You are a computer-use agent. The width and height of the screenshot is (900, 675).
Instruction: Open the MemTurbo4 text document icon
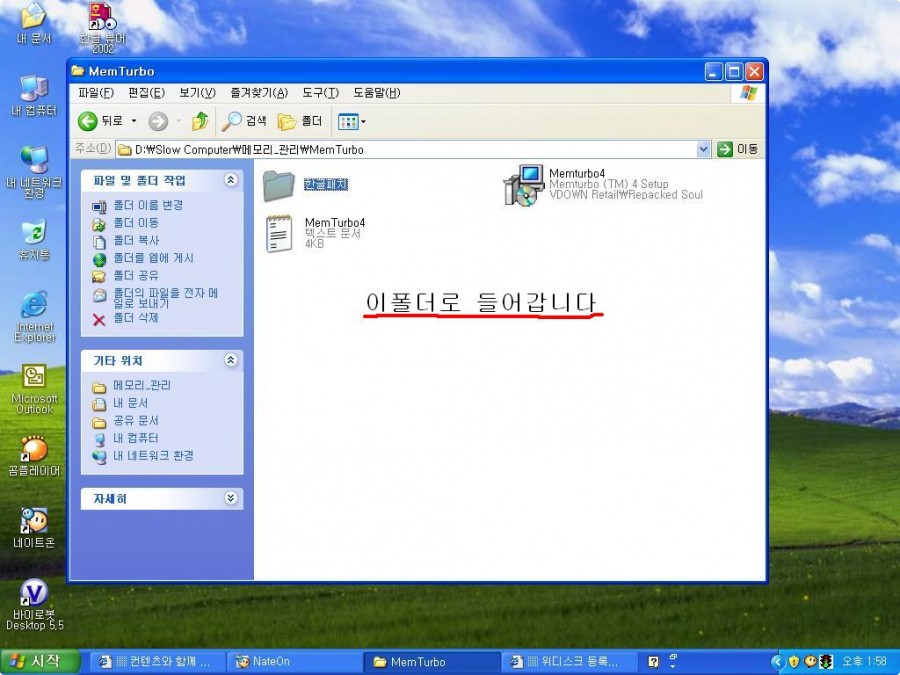(x=279, y=233)
